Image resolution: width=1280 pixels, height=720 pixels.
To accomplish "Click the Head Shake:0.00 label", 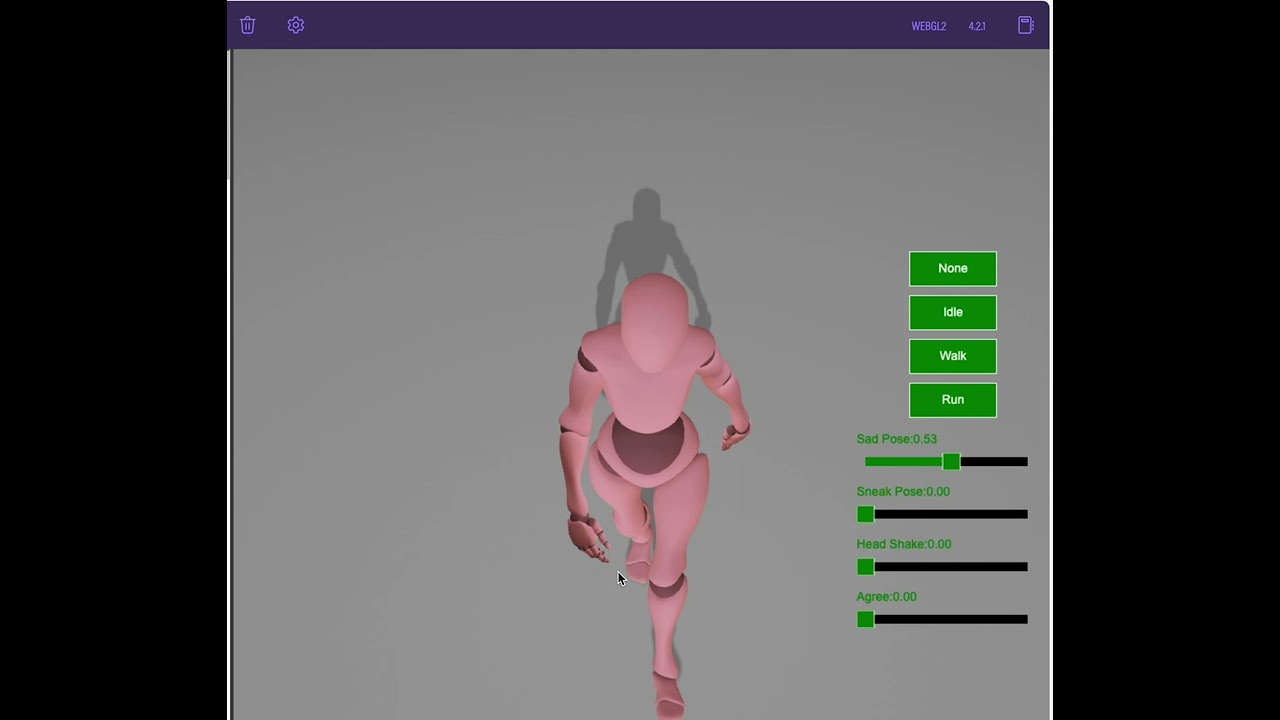I will (904, 544).
